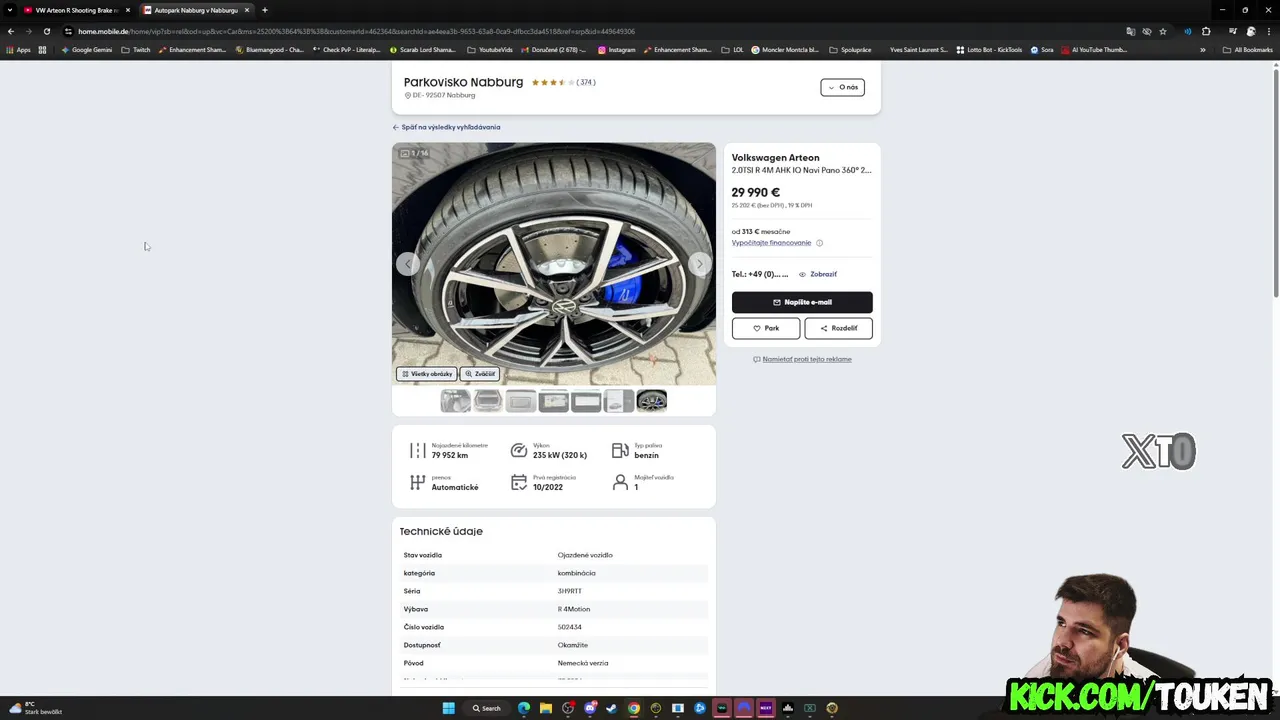Click financing info circle icon
The image size is (1280, 720).
pos(819,243)
